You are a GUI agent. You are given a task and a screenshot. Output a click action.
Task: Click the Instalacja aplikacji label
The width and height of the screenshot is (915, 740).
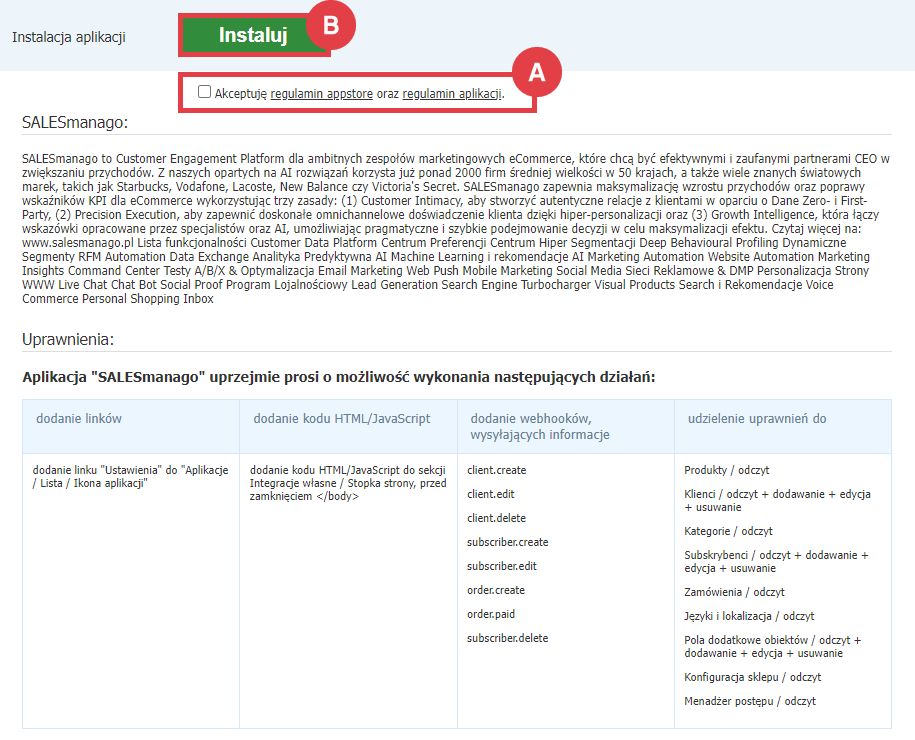click(x=69, y=37)
